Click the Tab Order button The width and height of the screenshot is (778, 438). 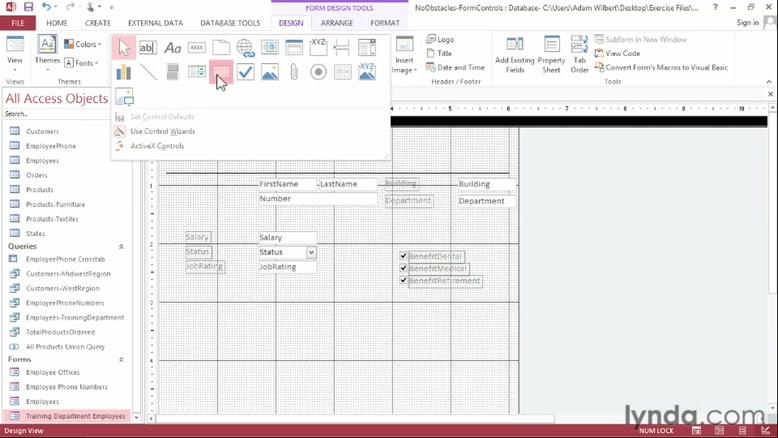point(579,55)
